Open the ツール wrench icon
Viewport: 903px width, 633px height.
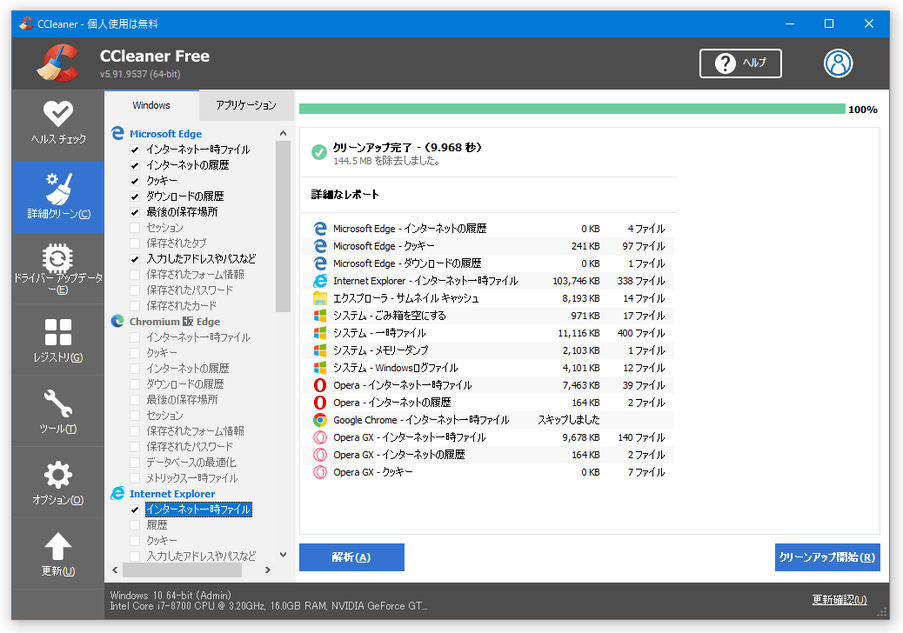(58, 403)
